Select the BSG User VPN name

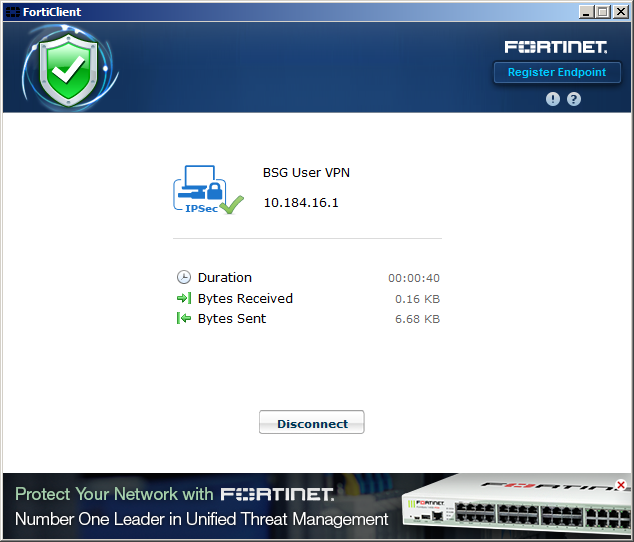(306, 173)
